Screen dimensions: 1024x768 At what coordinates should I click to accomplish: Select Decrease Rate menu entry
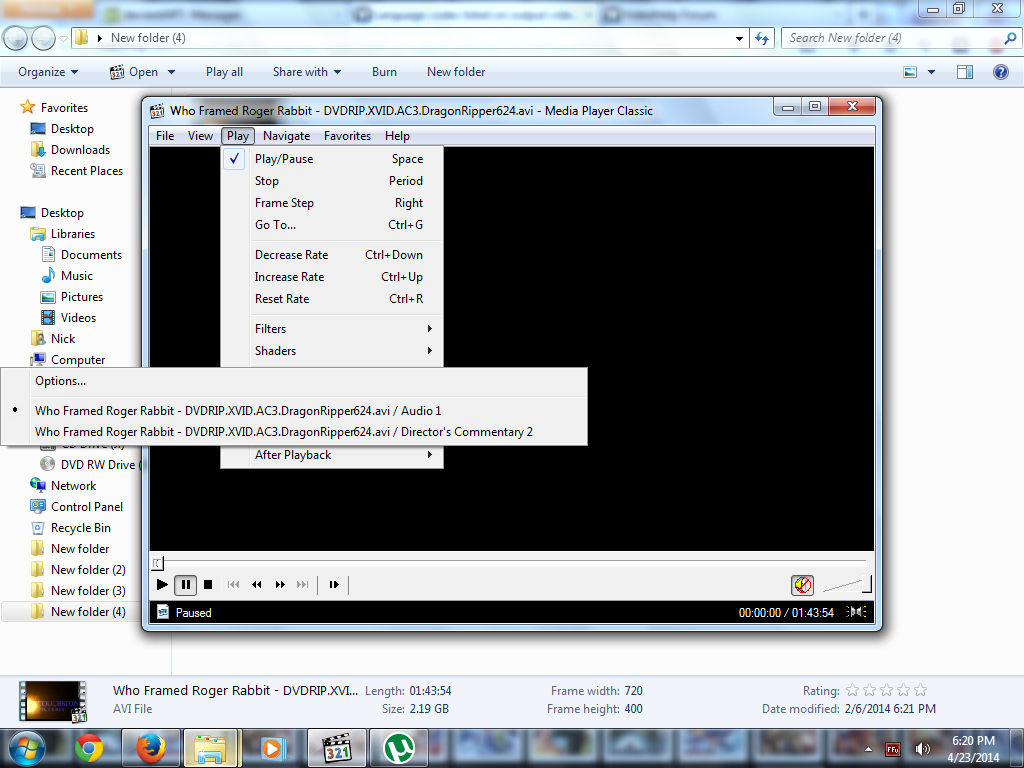click(x=332, y=255)
